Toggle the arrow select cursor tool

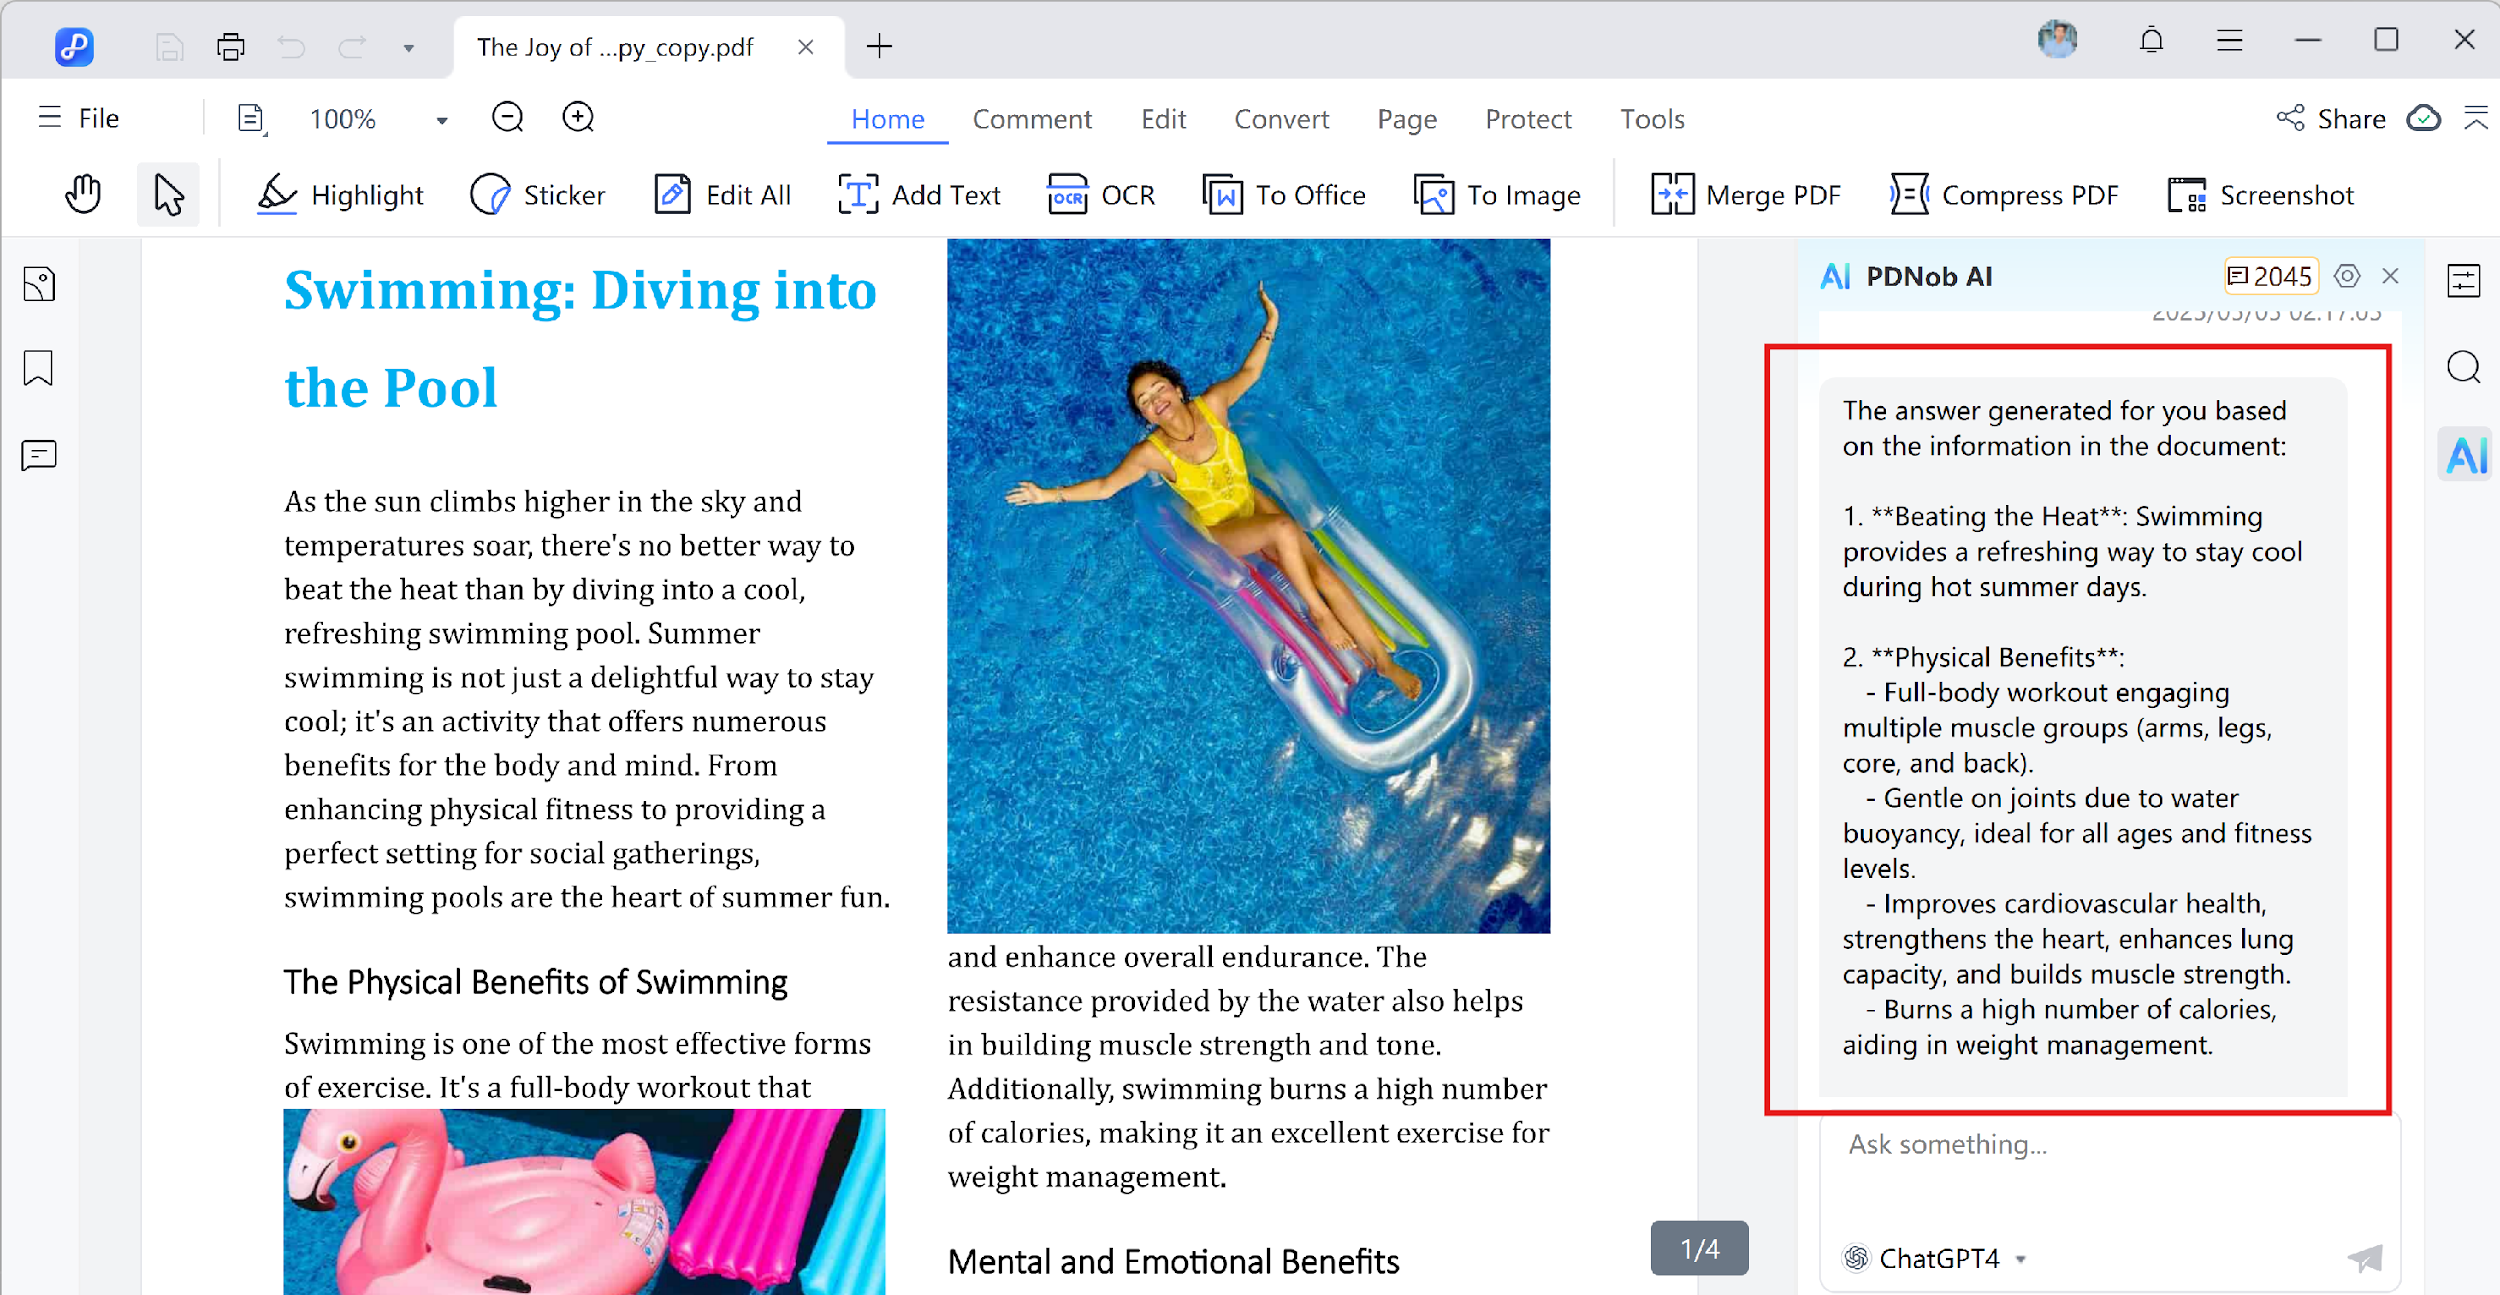[x=168, y=194]
